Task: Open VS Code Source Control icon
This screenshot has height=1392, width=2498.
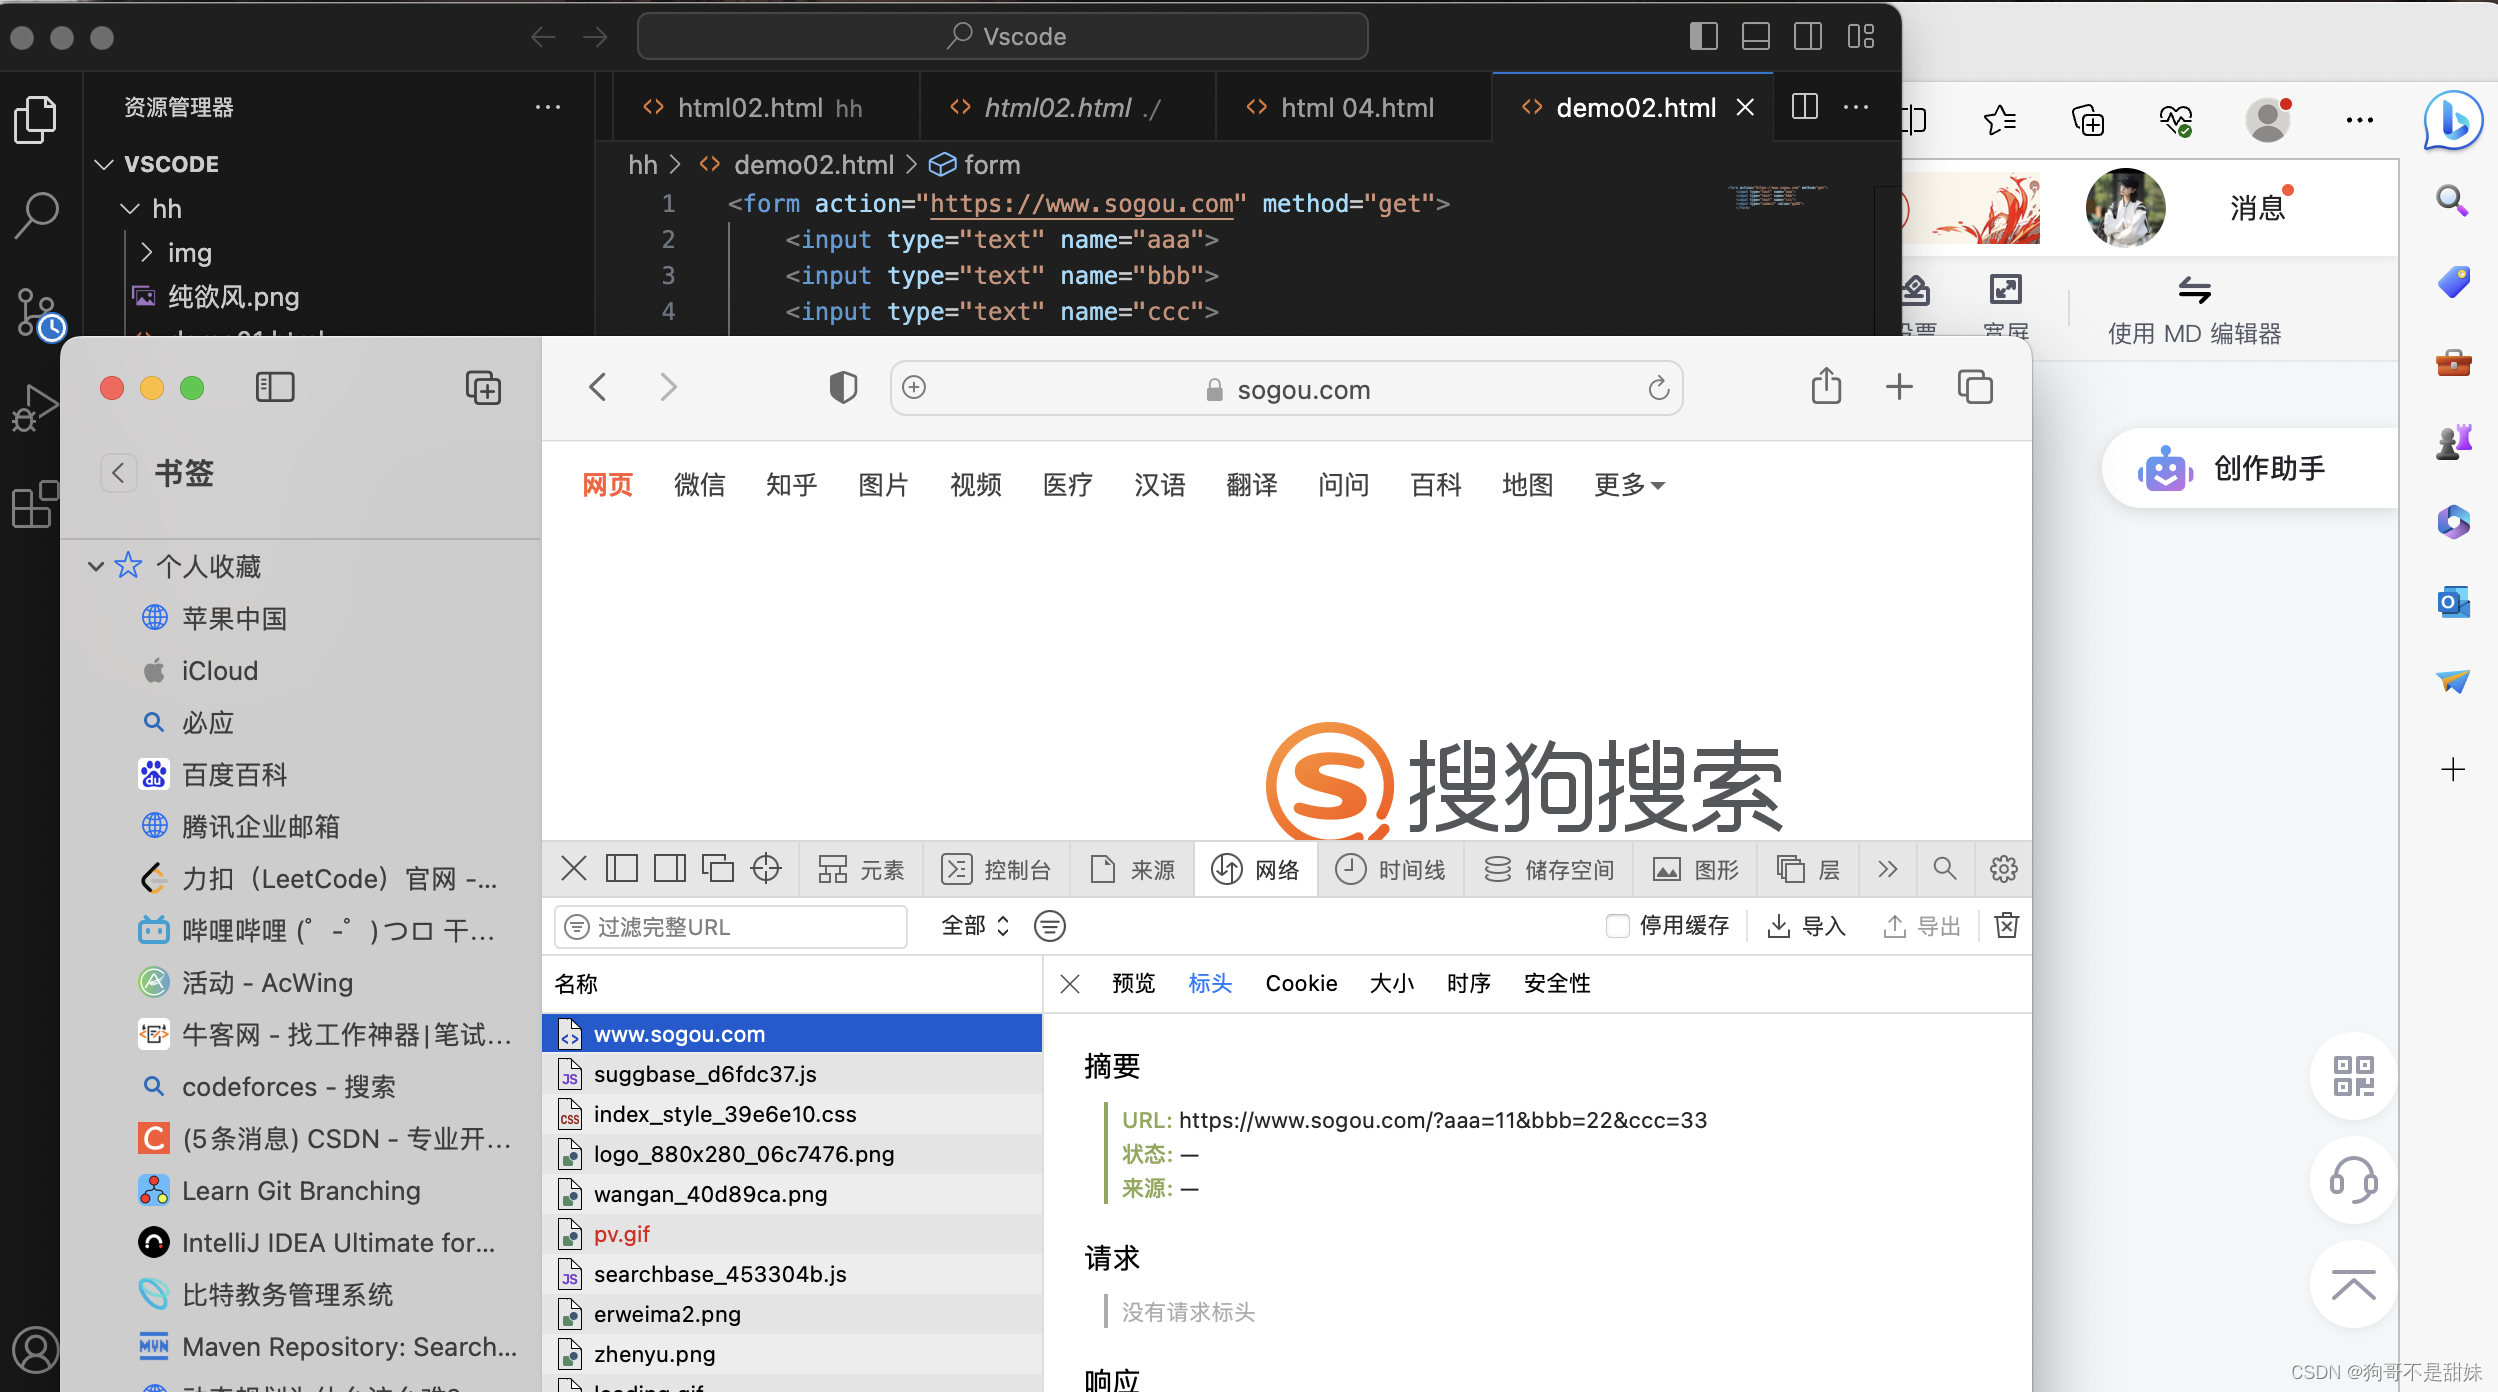Action: [38, 314]
